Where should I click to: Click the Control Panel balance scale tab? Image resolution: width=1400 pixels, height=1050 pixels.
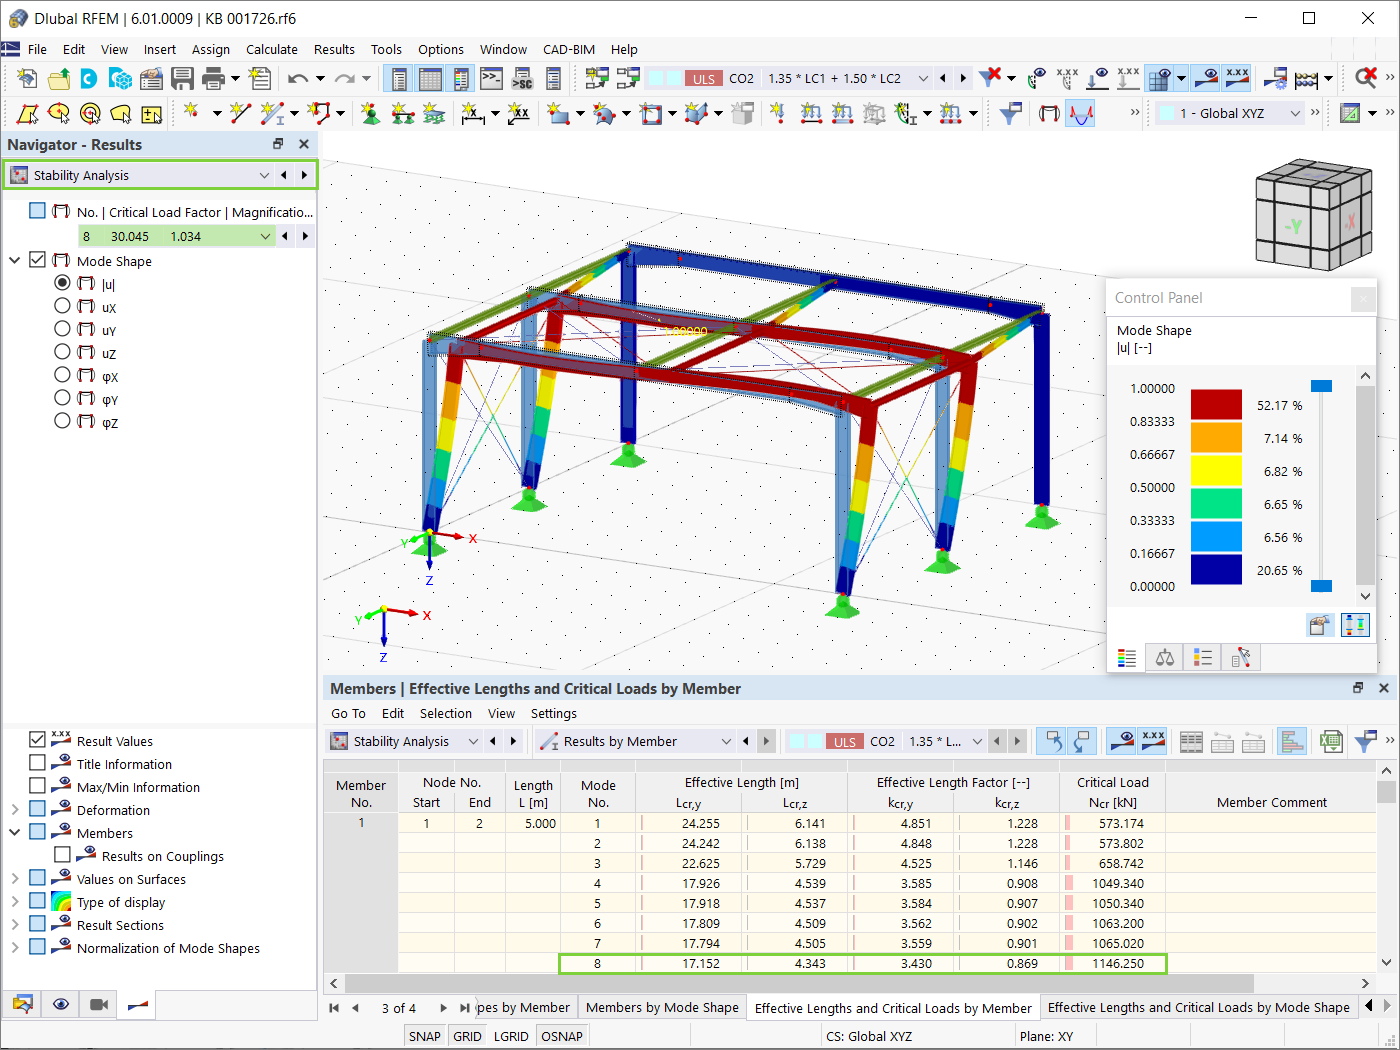[x=1165, y=657]
